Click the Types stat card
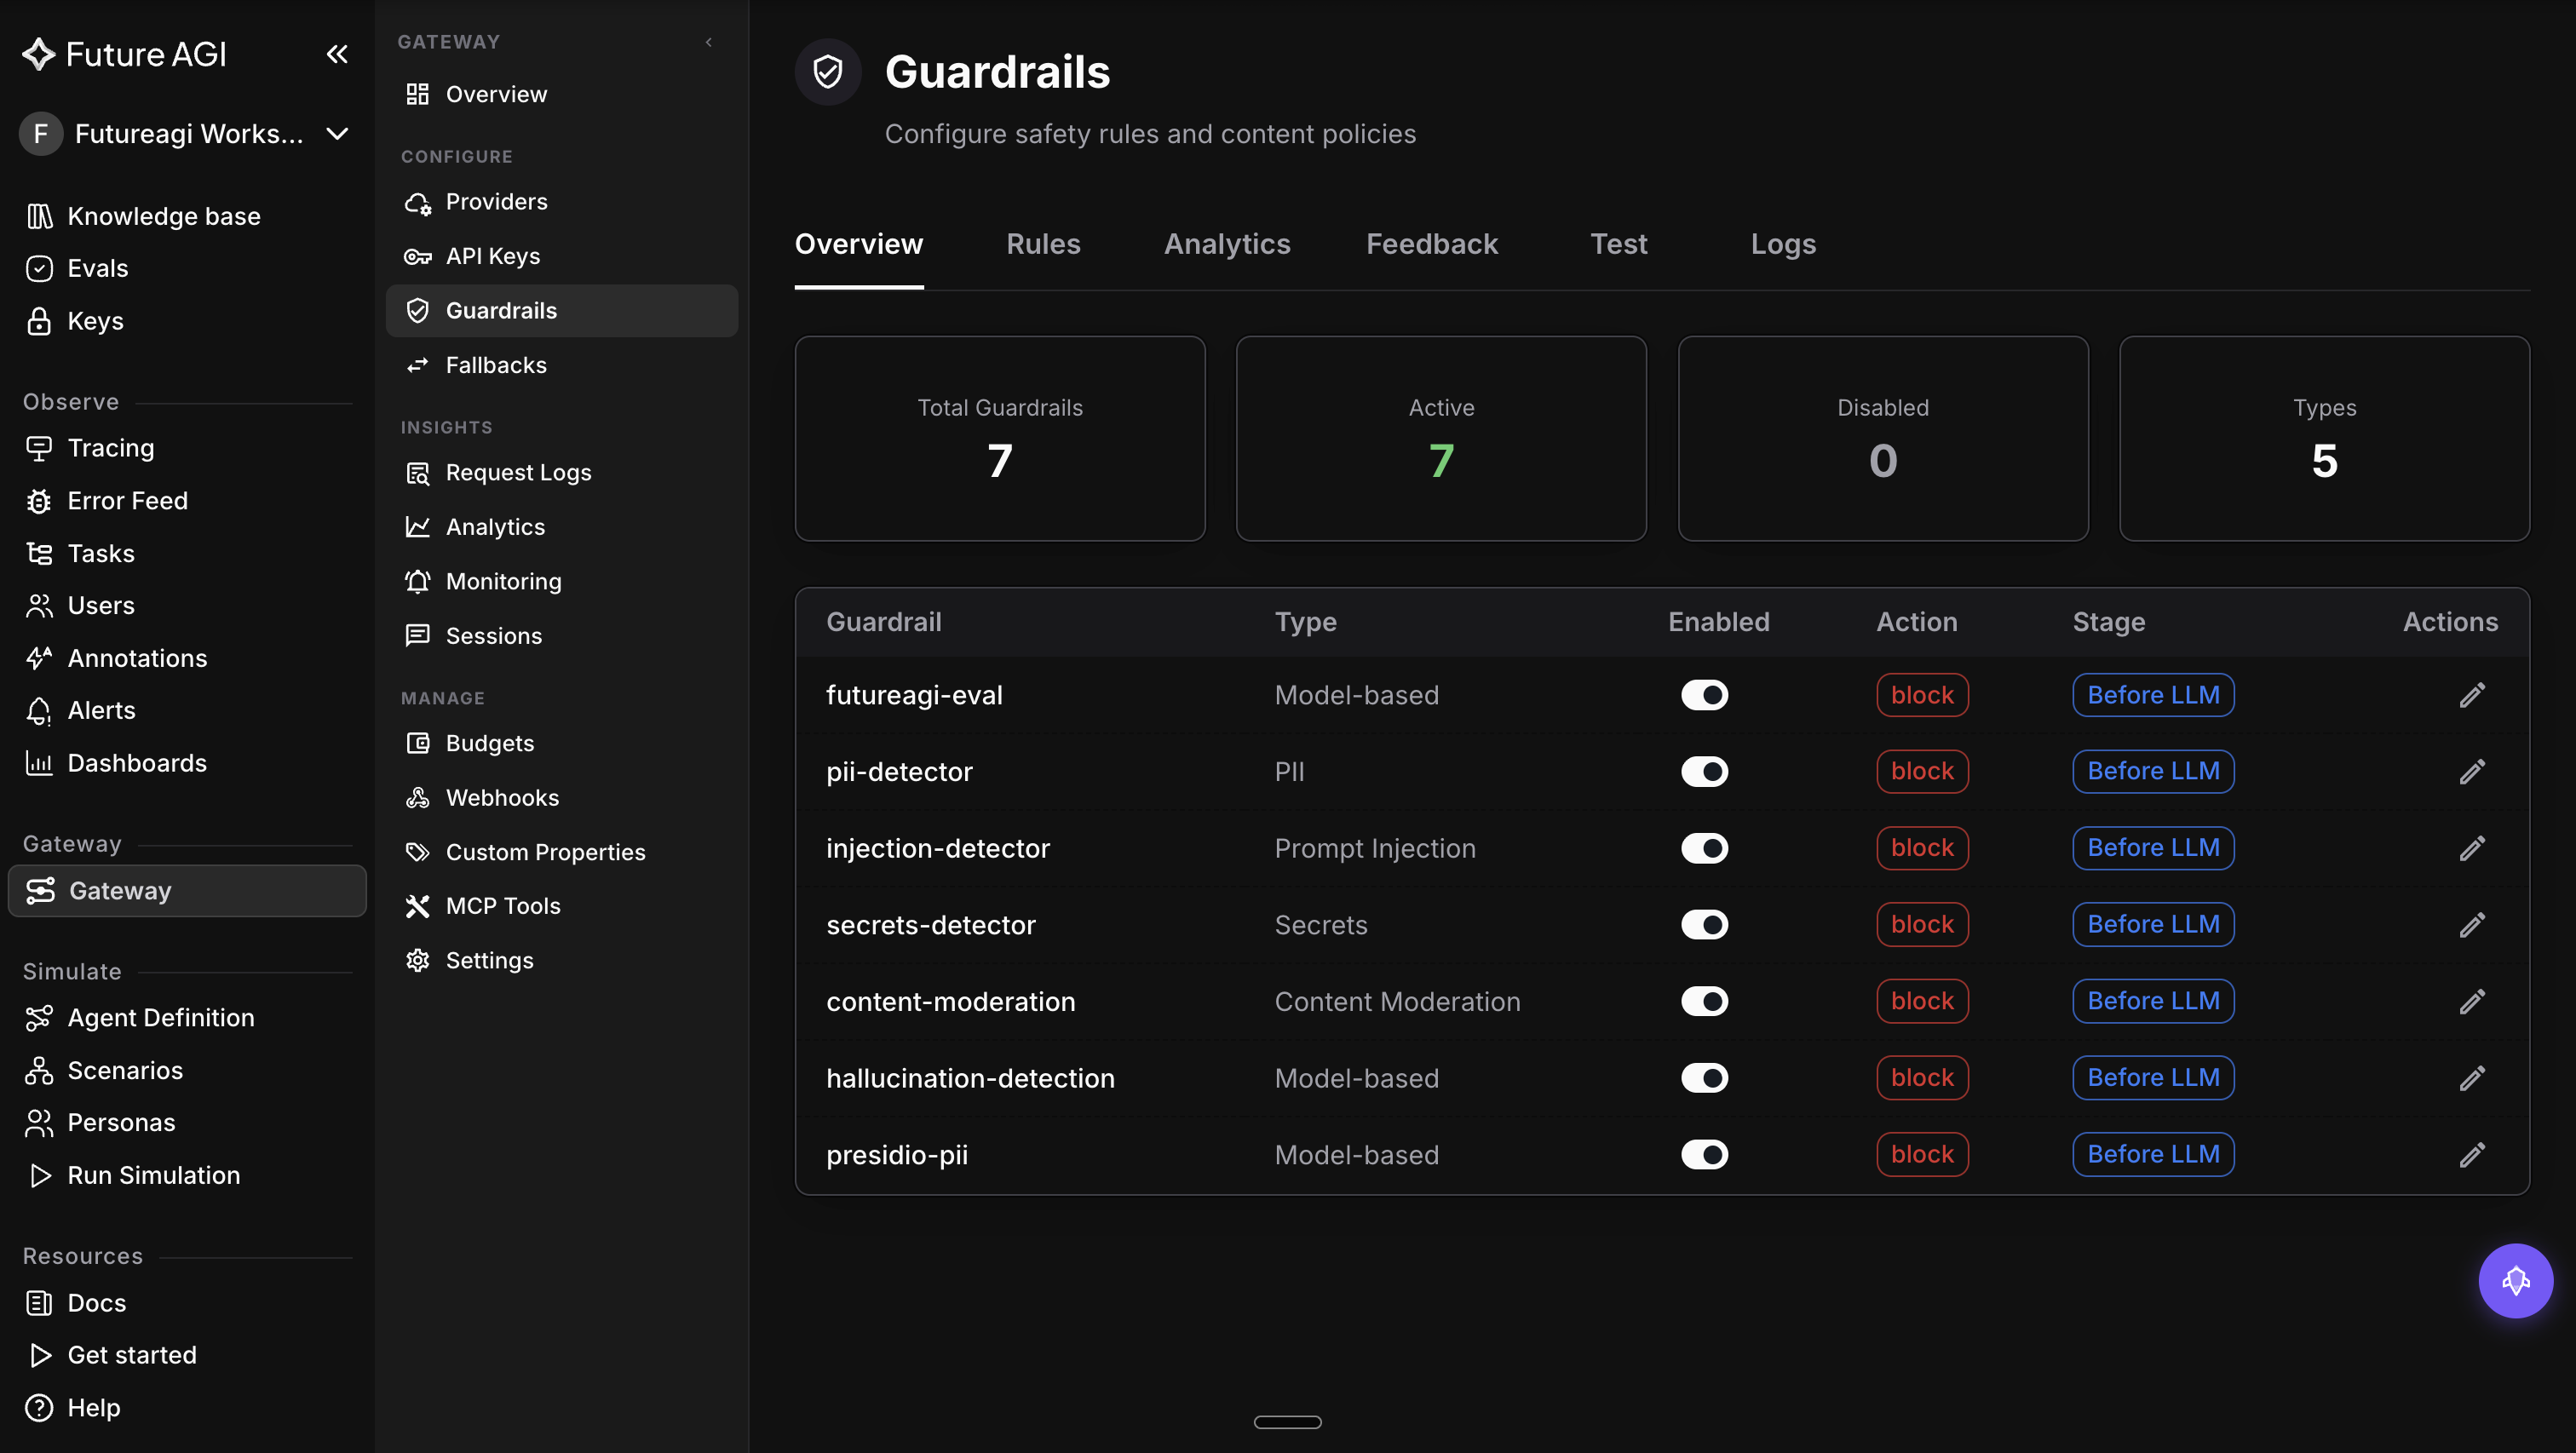Viewport: 2576px width, 1453px height. [x=2324, y=438]
